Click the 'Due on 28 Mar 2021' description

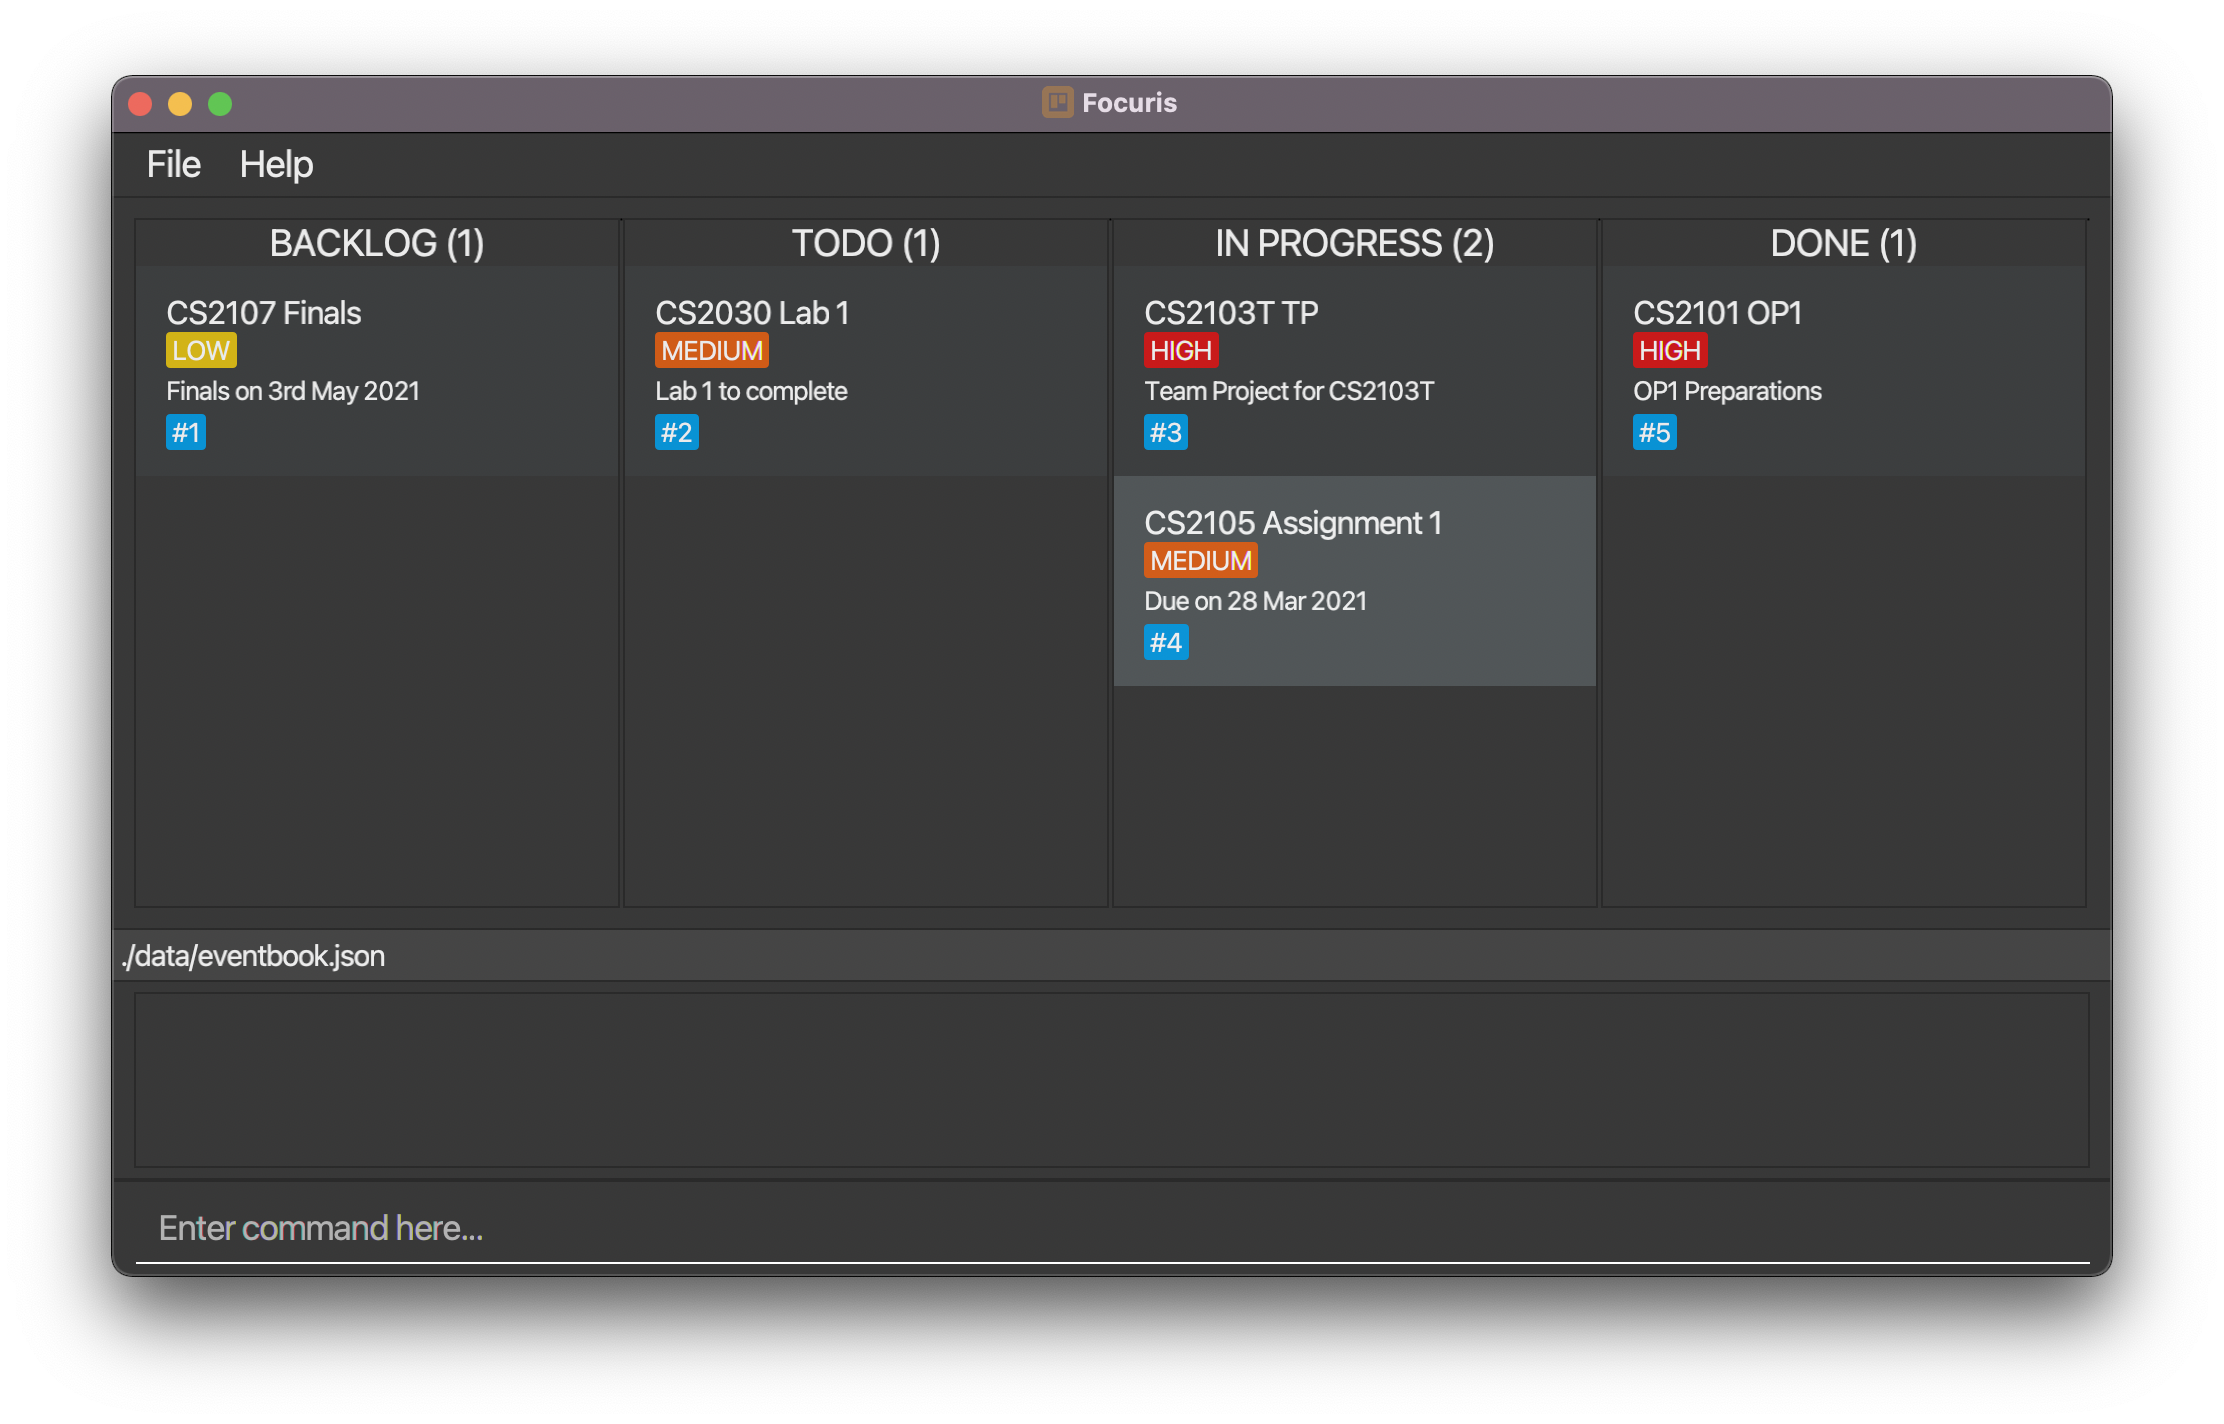[1255, 601]
